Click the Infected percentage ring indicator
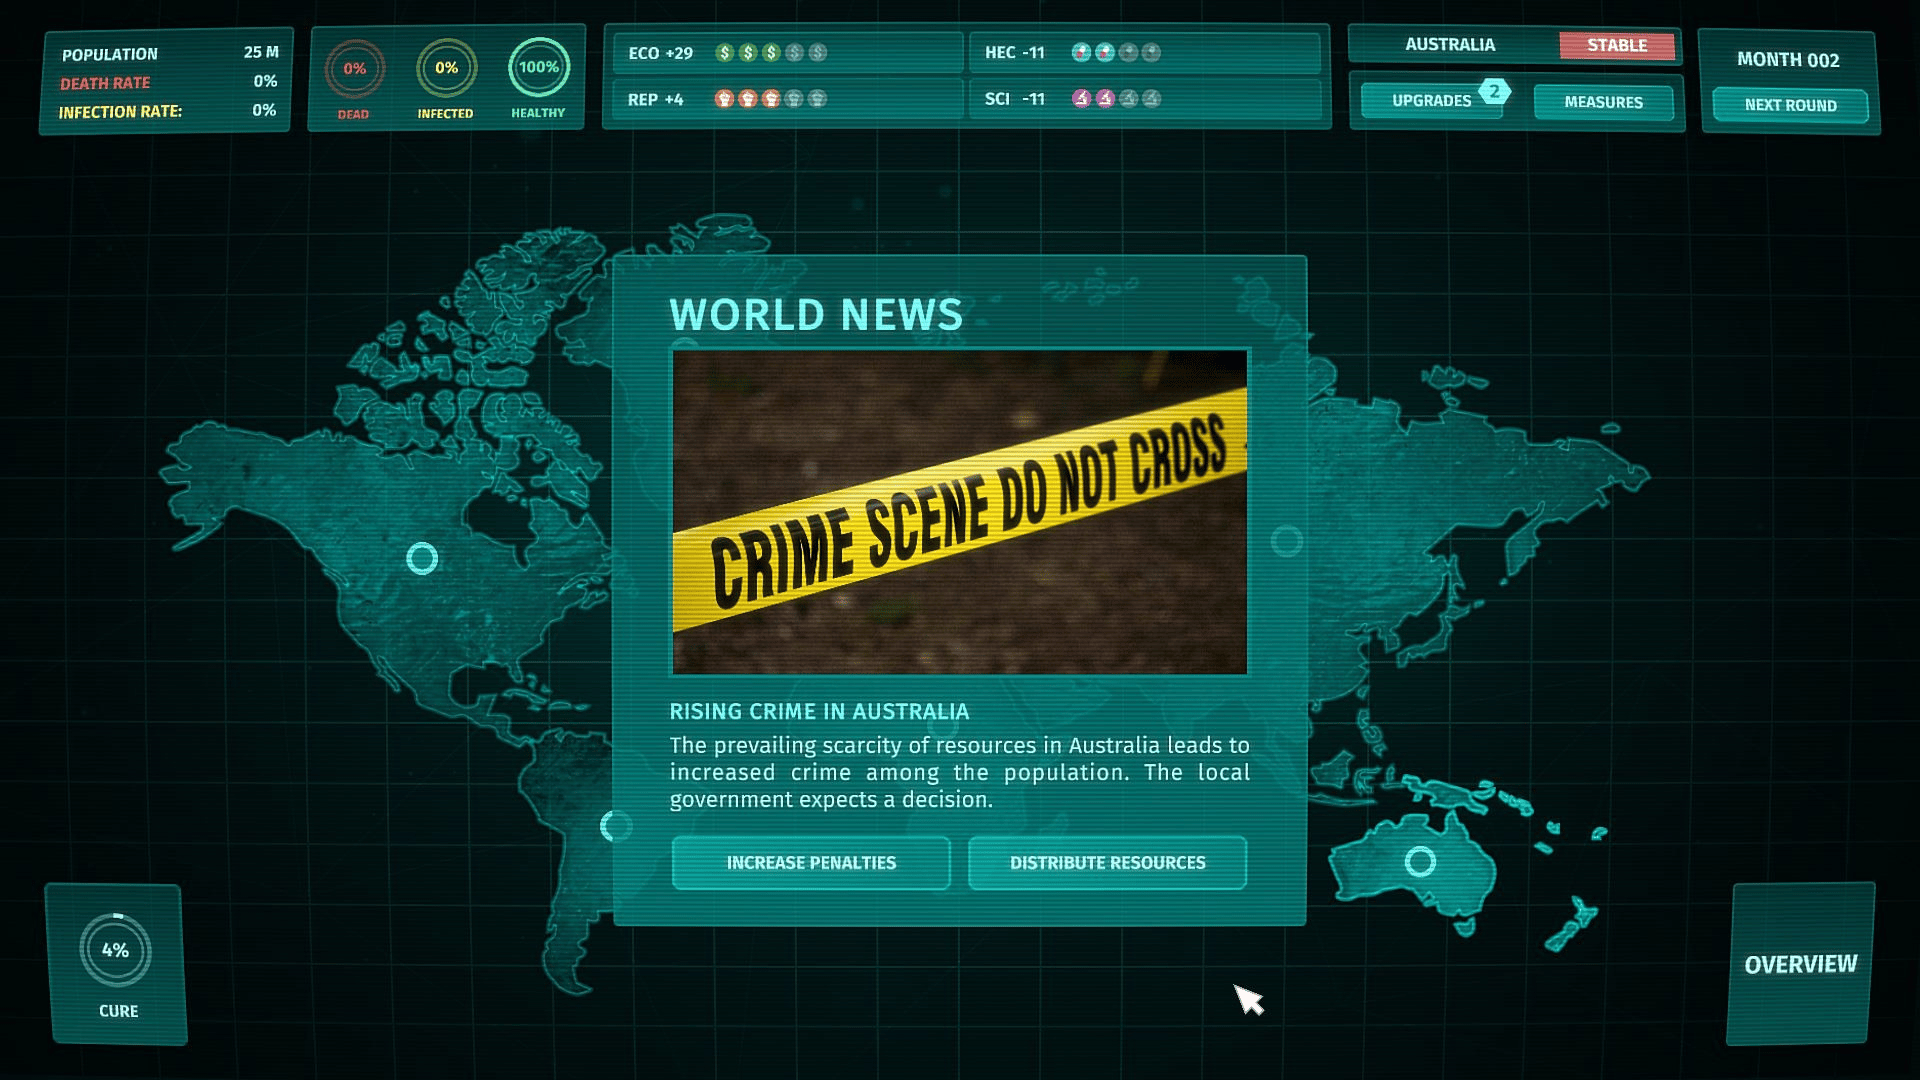This screenshot has width=1920, height=1080. pyautogui.click(x=446, y=68)
